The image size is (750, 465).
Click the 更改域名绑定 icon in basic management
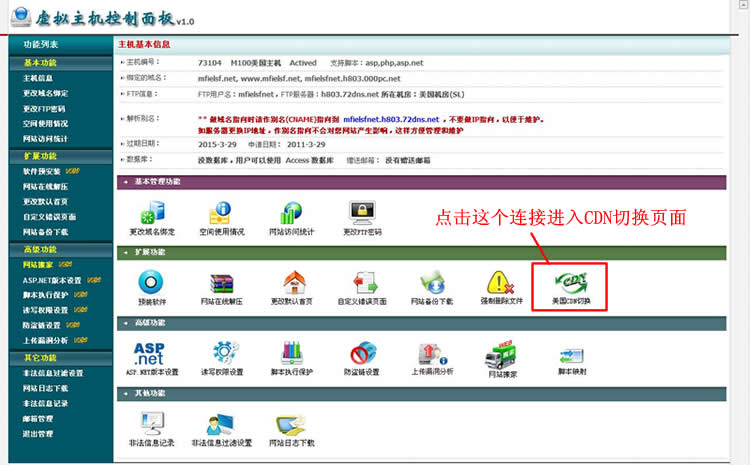148,213
